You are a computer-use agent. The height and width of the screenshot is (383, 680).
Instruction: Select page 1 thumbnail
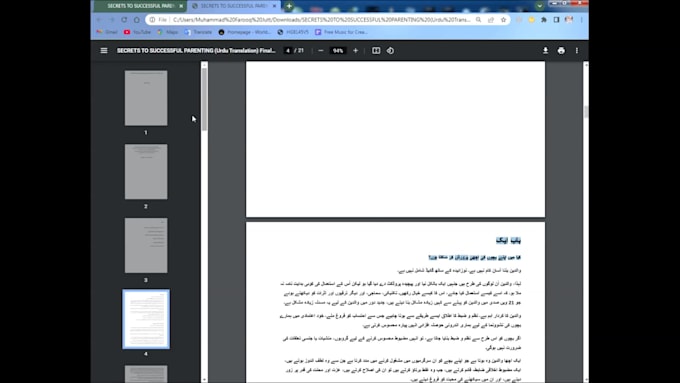coord(146,98)
